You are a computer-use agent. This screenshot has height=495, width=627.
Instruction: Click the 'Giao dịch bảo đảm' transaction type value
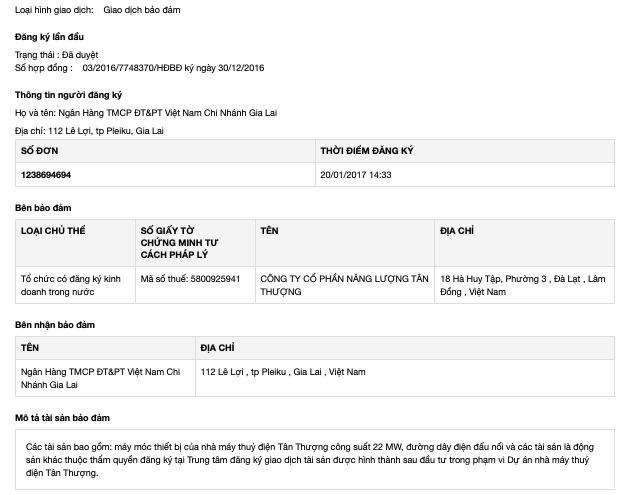pyautogui.click(x=142, y=10)
